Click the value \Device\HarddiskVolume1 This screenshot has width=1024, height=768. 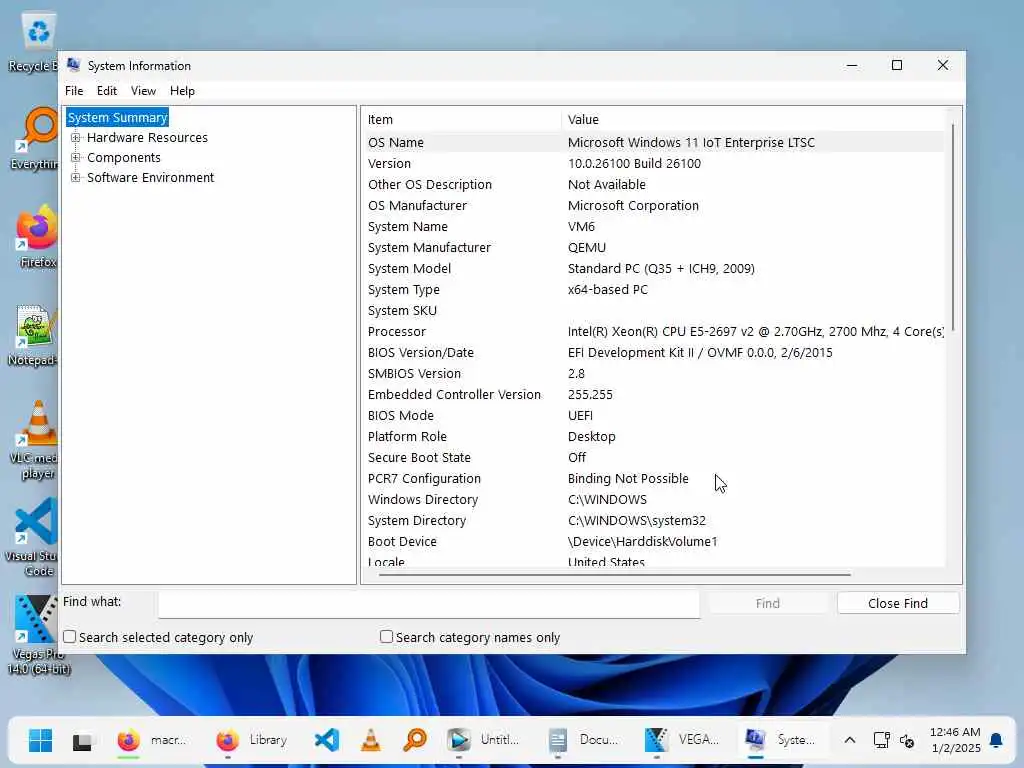tap(643, 541)
